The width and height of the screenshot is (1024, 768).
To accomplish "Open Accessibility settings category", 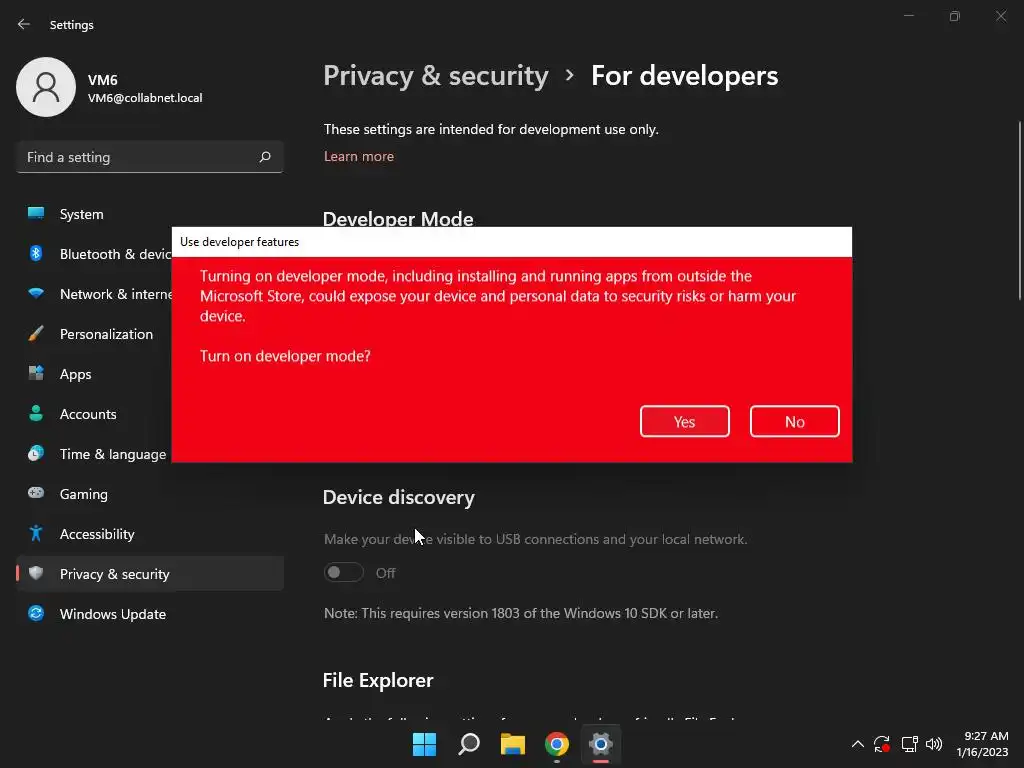I will 150,534.
